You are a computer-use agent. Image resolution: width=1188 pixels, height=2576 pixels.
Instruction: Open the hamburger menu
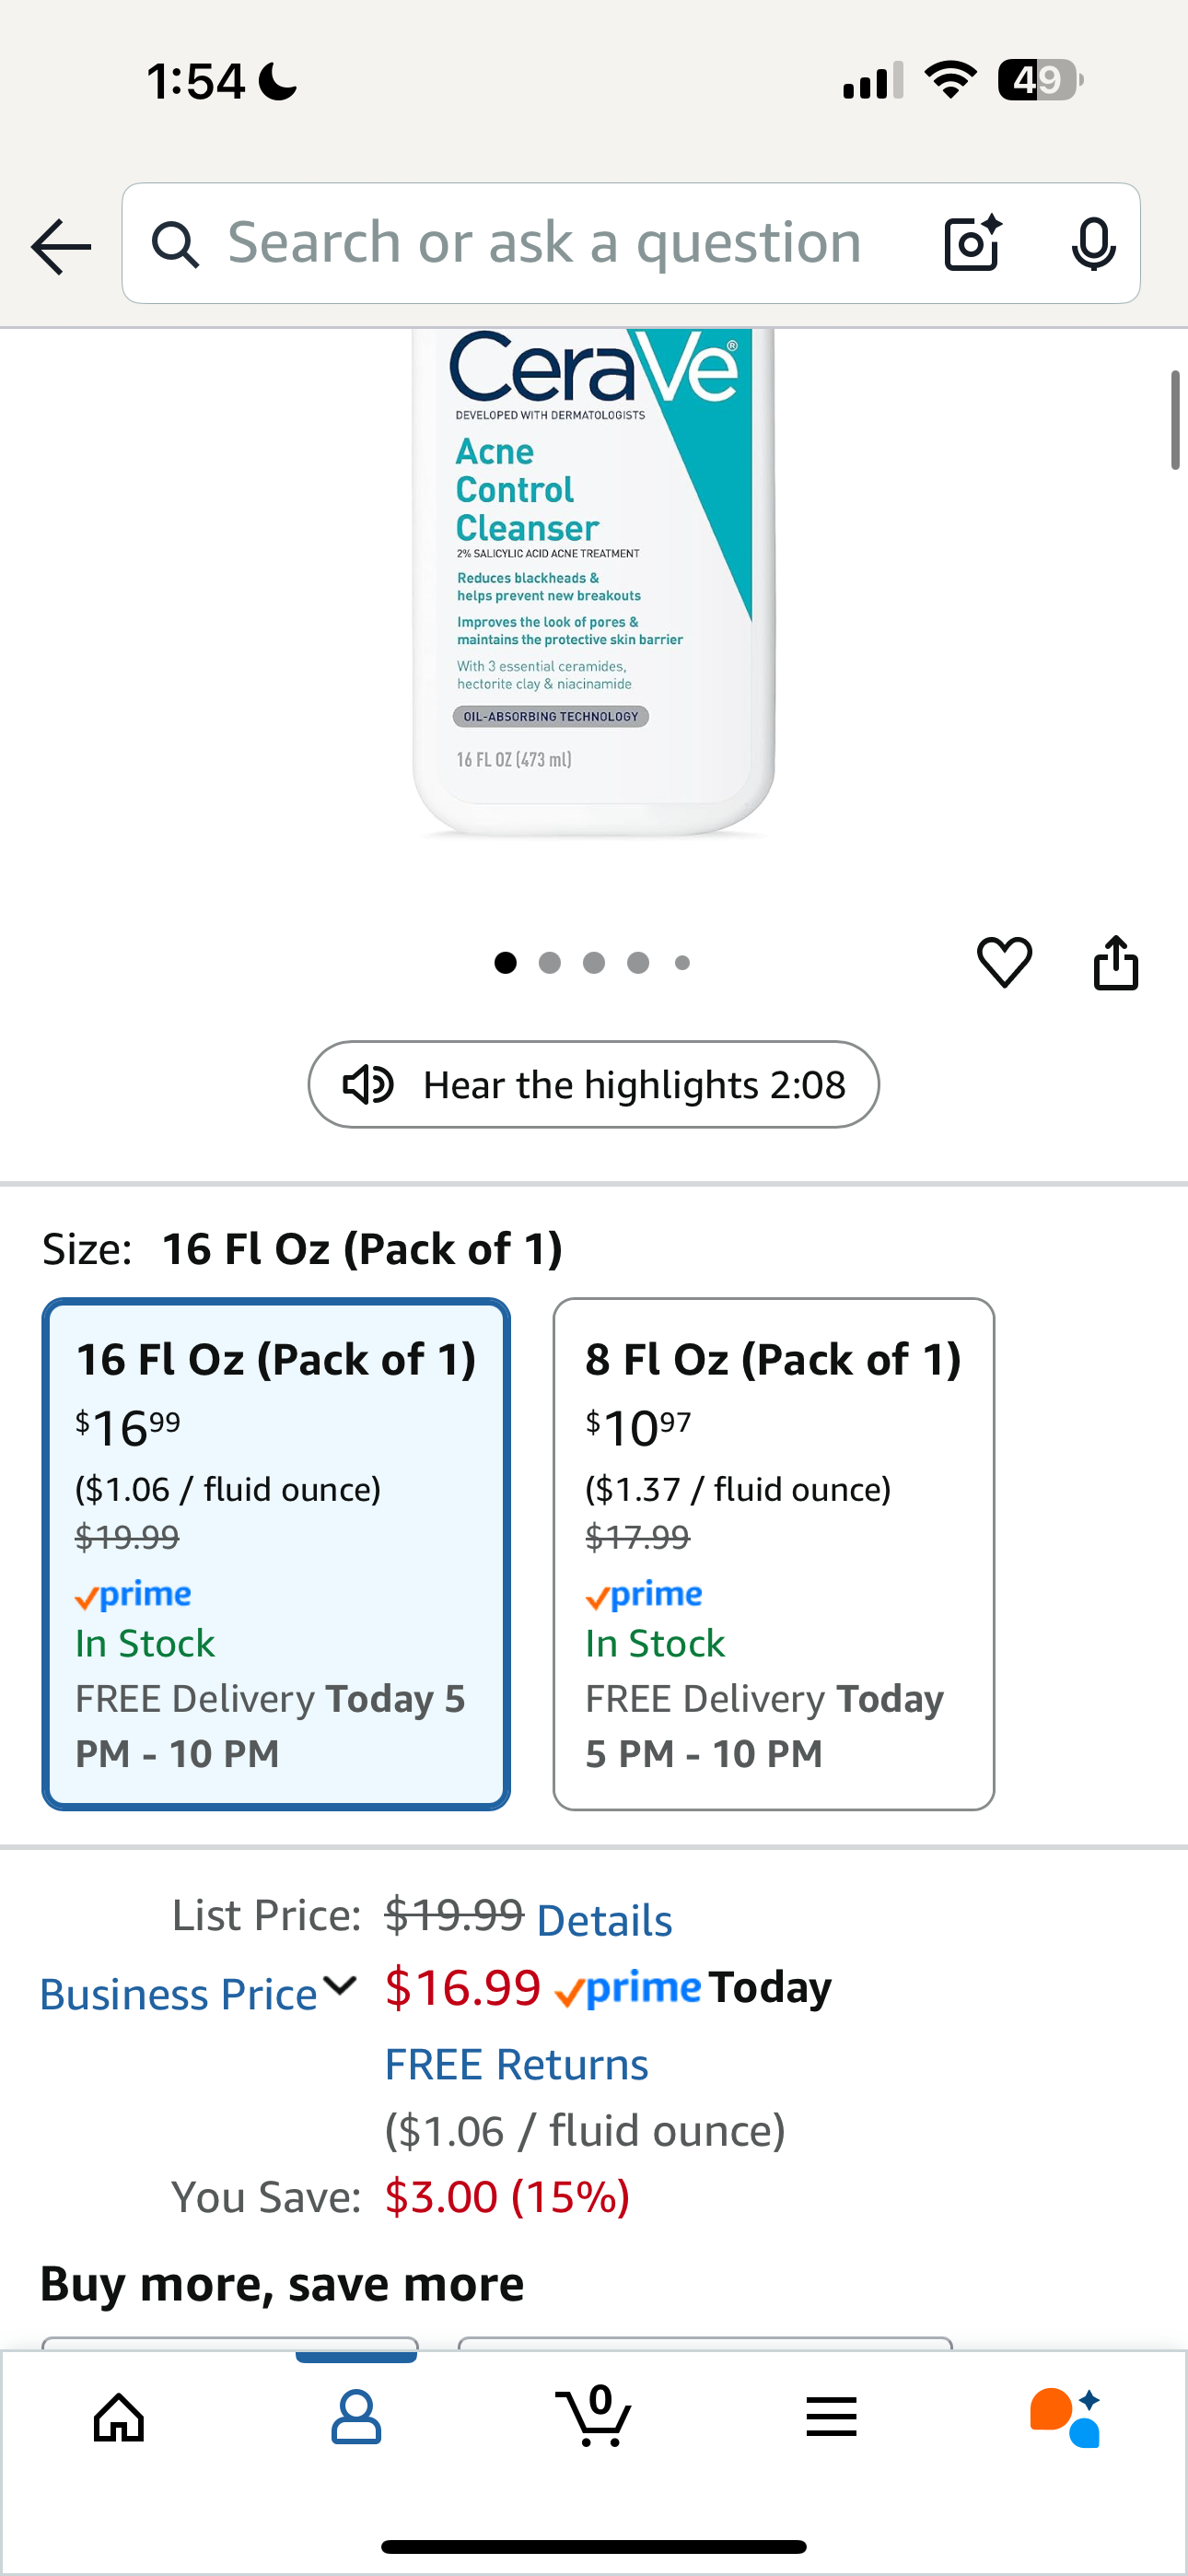(831, 2417)
